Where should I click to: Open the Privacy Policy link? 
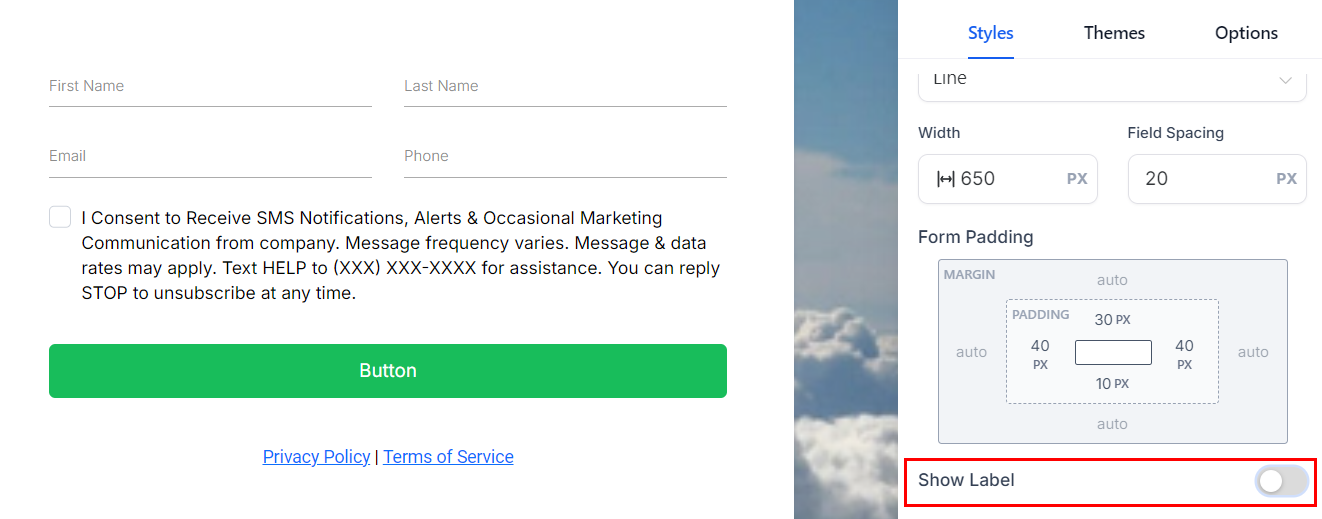316,457
